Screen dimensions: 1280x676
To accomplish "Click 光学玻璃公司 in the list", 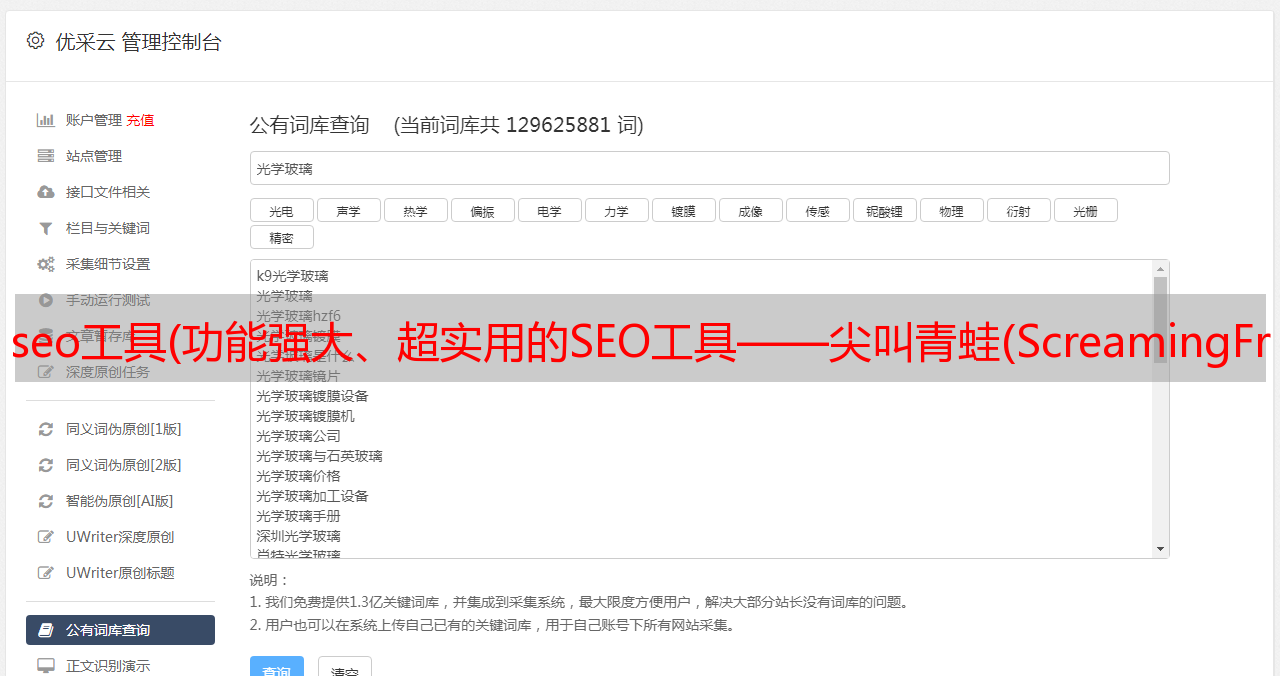I will (x=298, y=436).
